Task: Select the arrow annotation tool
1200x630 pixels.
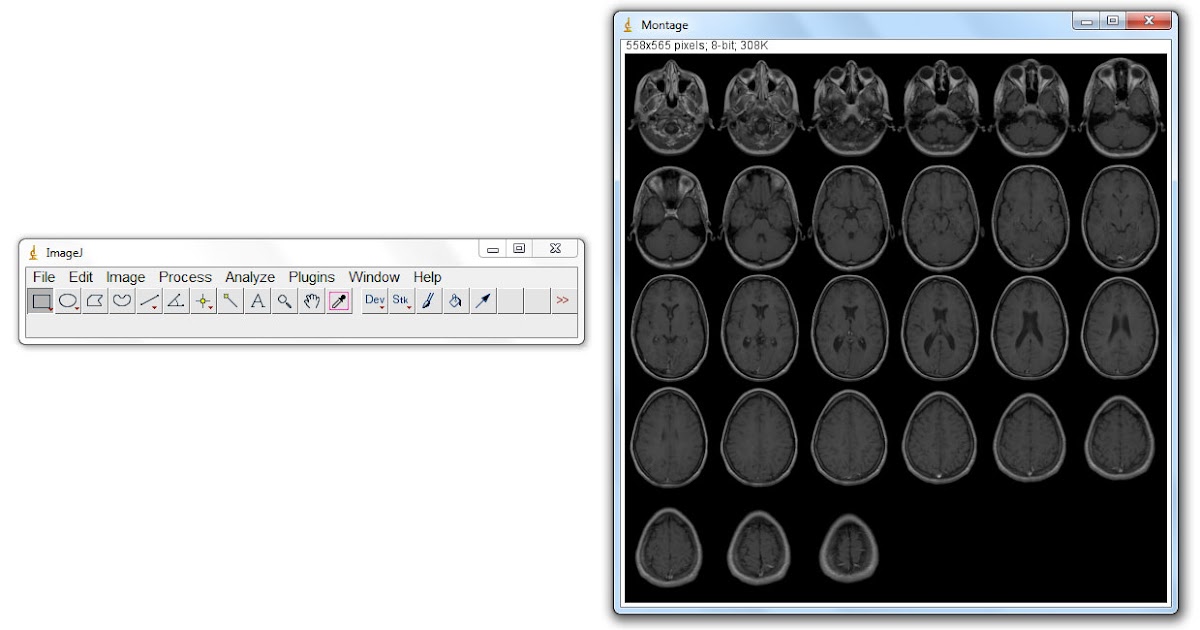Action: pos(482,300)
